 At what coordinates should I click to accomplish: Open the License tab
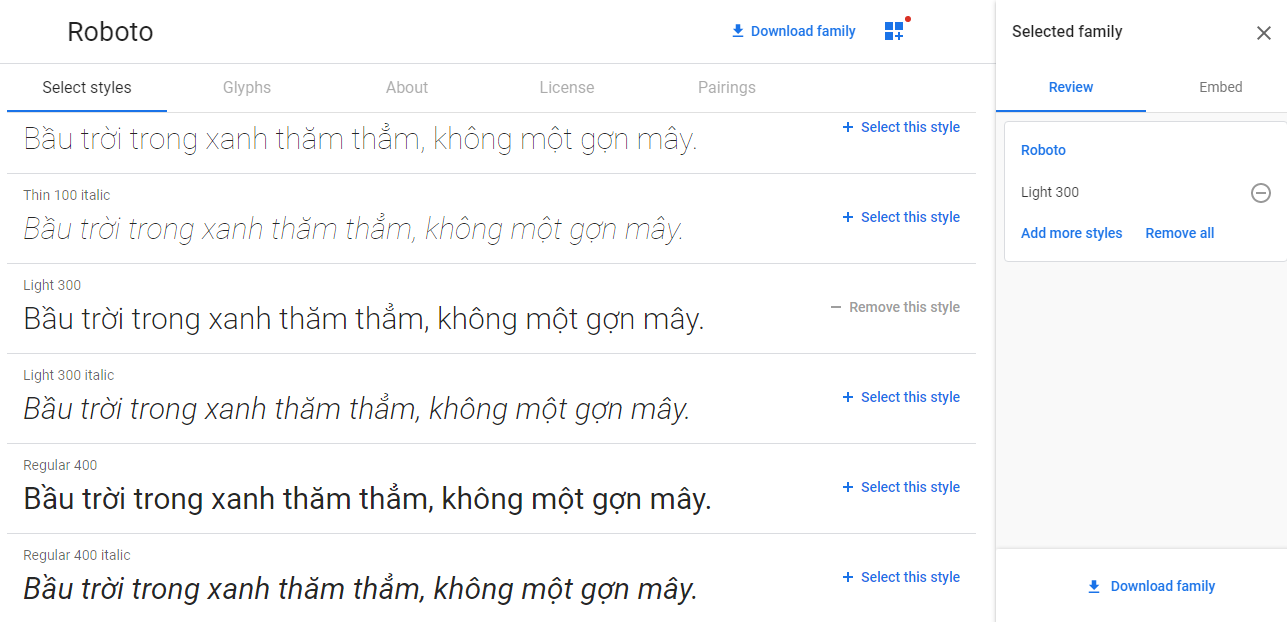click(567, 88)
